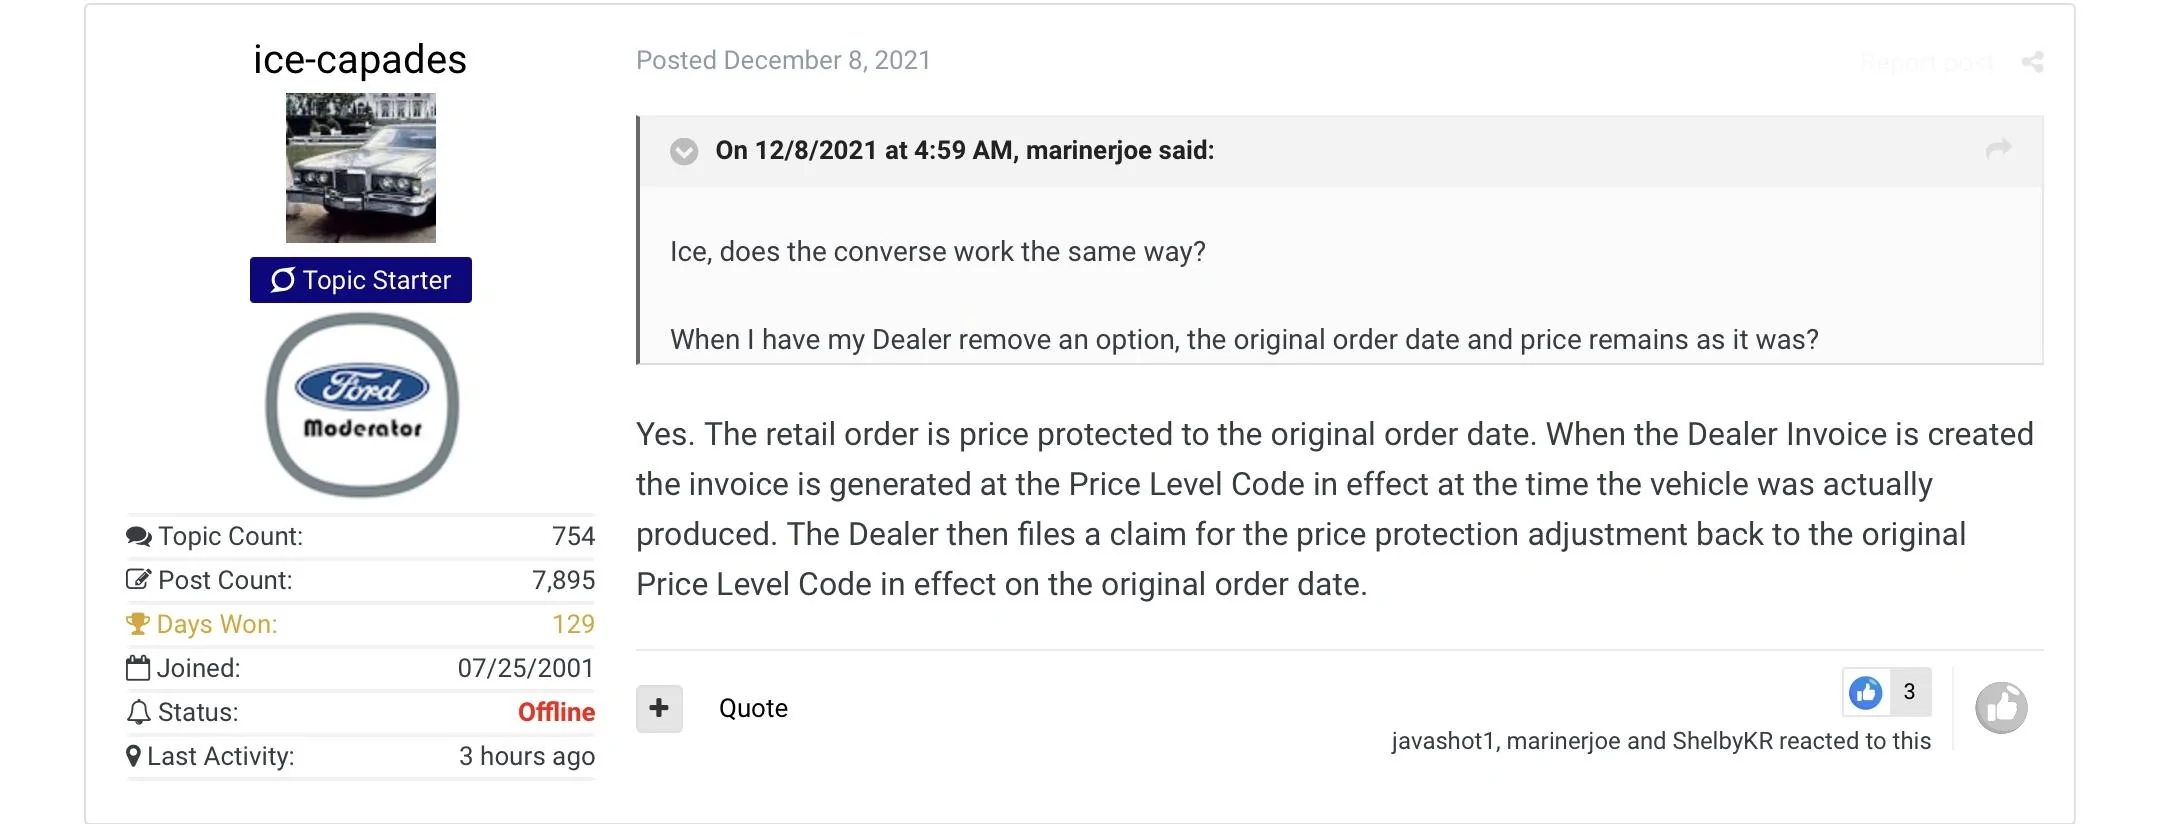Open ShelbyKR in the reactions list

[x=1722, y=741]
